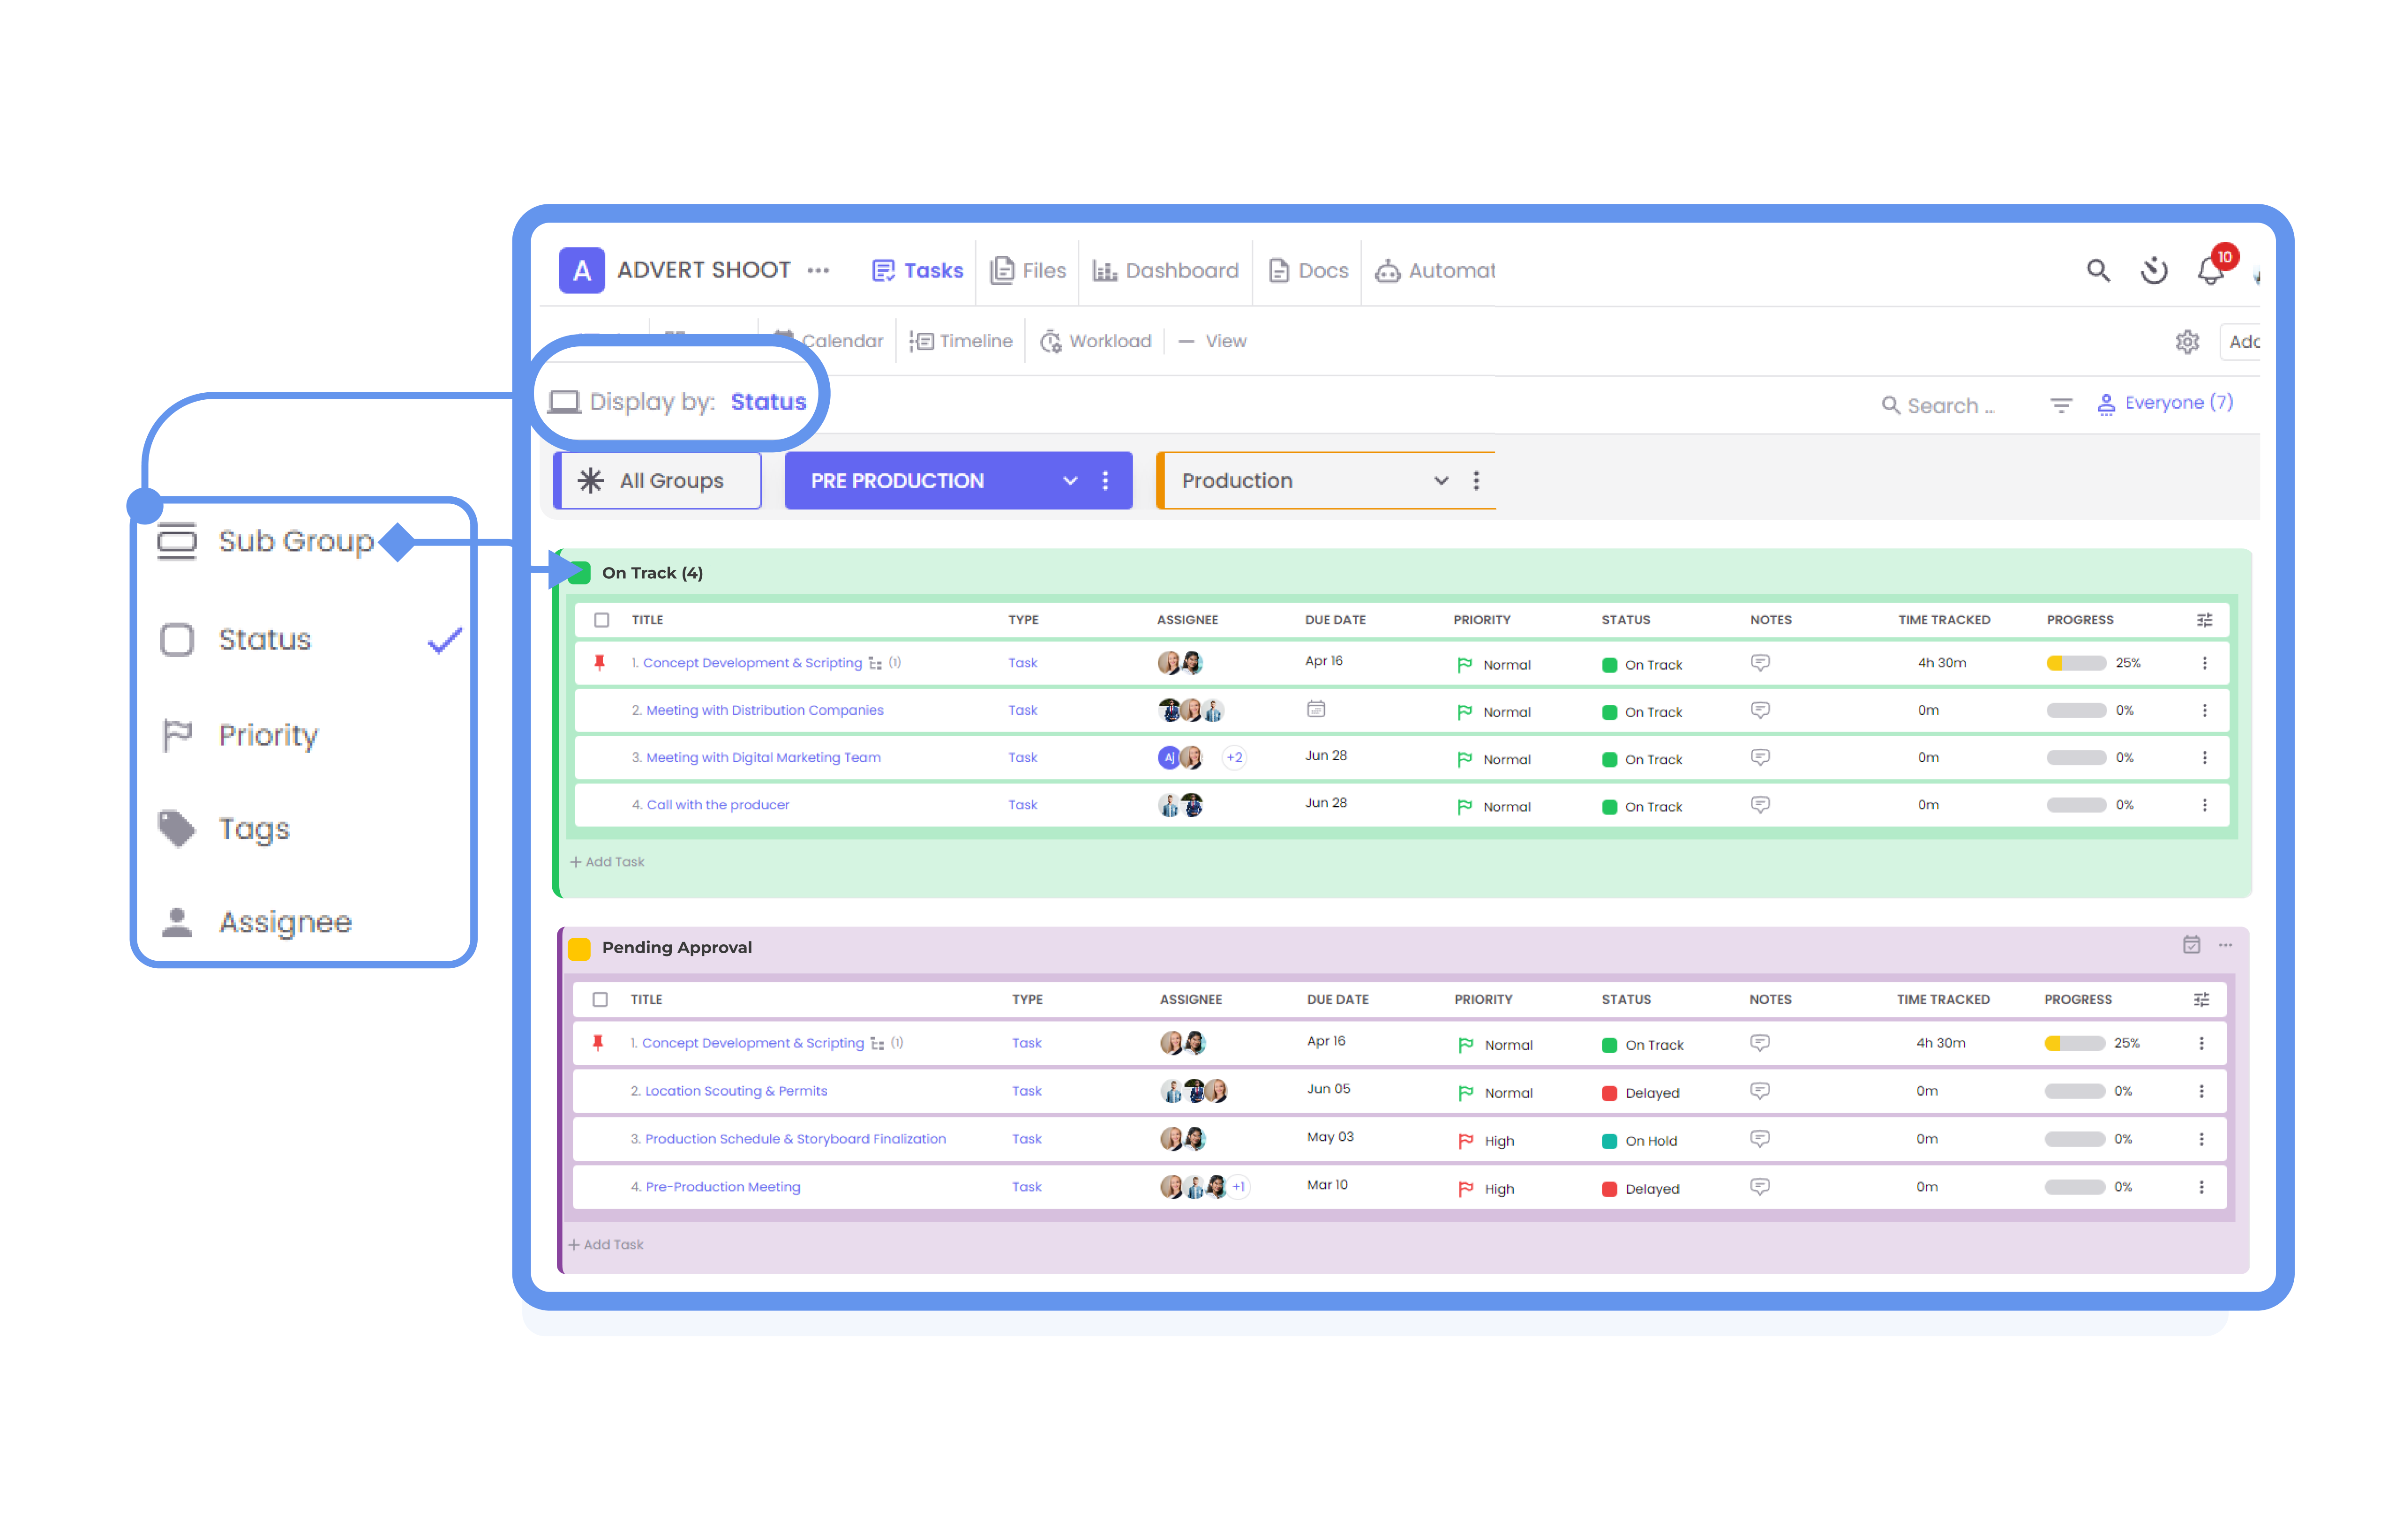This screenshot has width=2403, height=1540.
Task: Open the time tracker history icon
Action: [2153, 270]
